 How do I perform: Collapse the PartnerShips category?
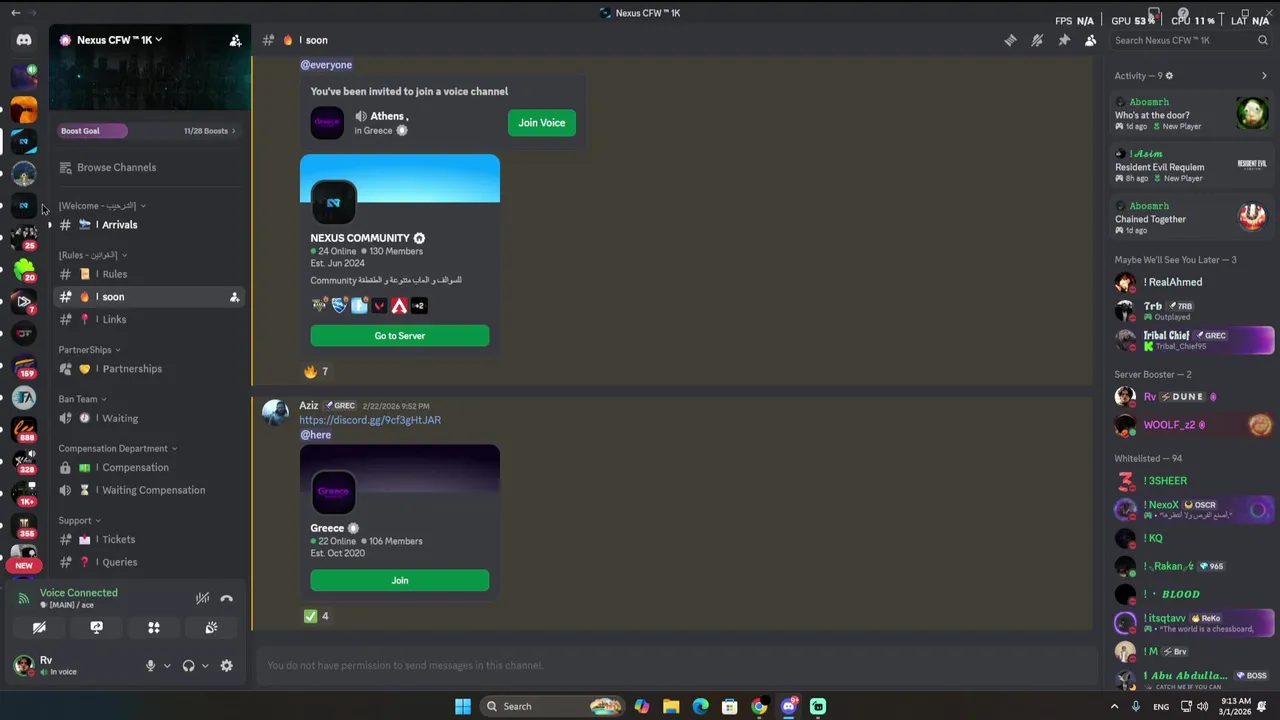89,350
